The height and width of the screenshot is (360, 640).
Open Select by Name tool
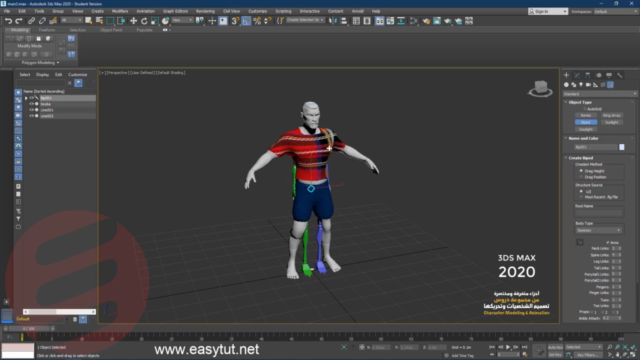tap(99, 21)
